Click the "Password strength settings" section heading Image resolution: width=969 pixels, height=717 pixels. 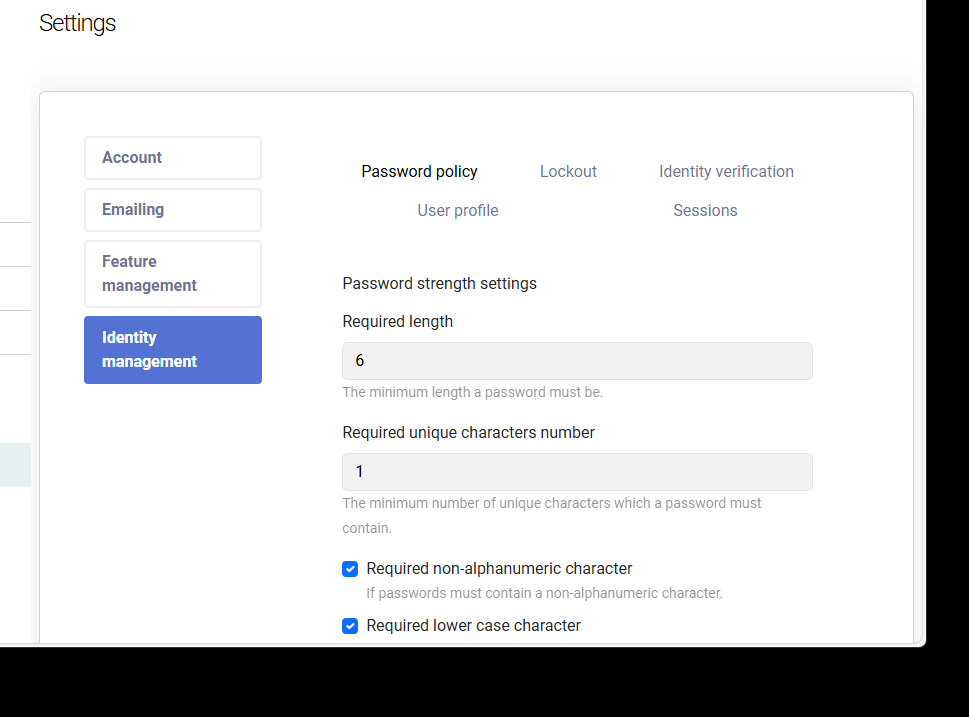pos(439,284)
